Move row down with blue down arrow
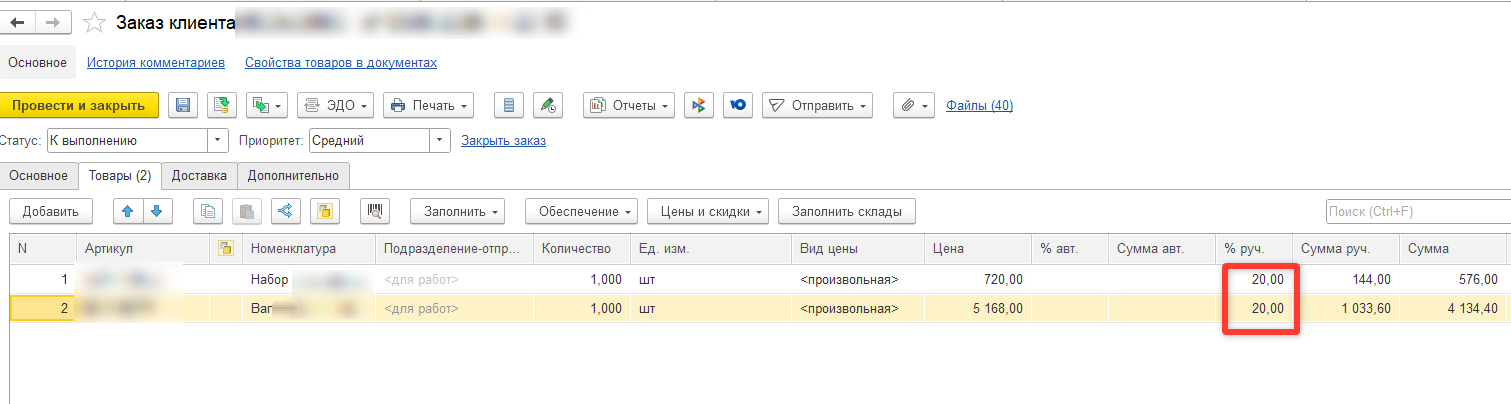 tap(159, 211)
